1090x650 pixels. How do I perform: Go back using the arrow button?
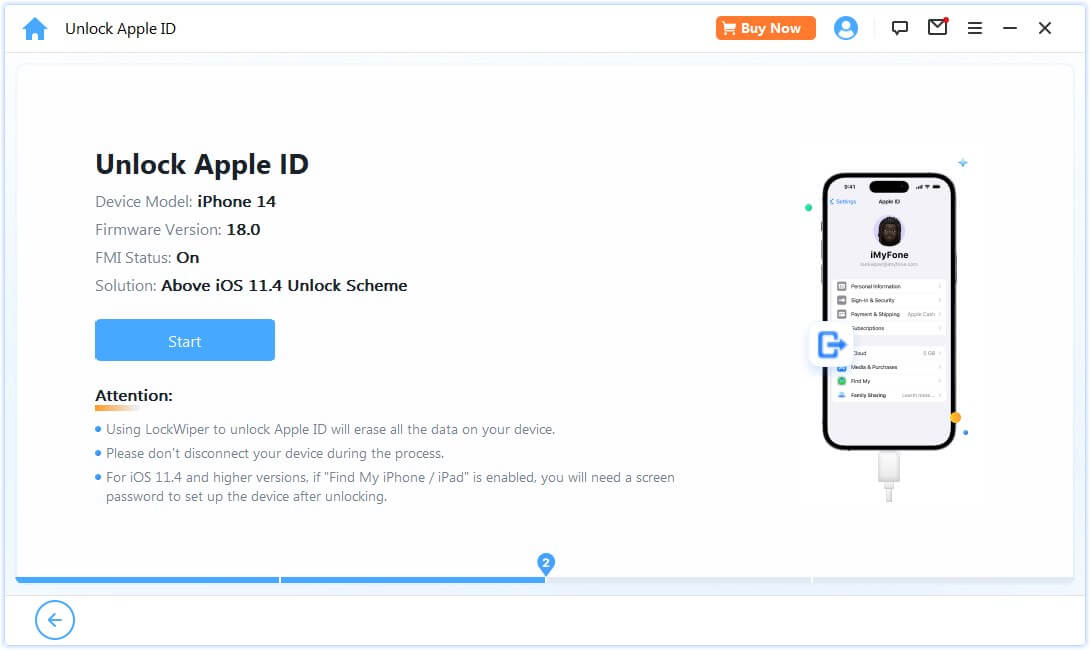[55, 619]
